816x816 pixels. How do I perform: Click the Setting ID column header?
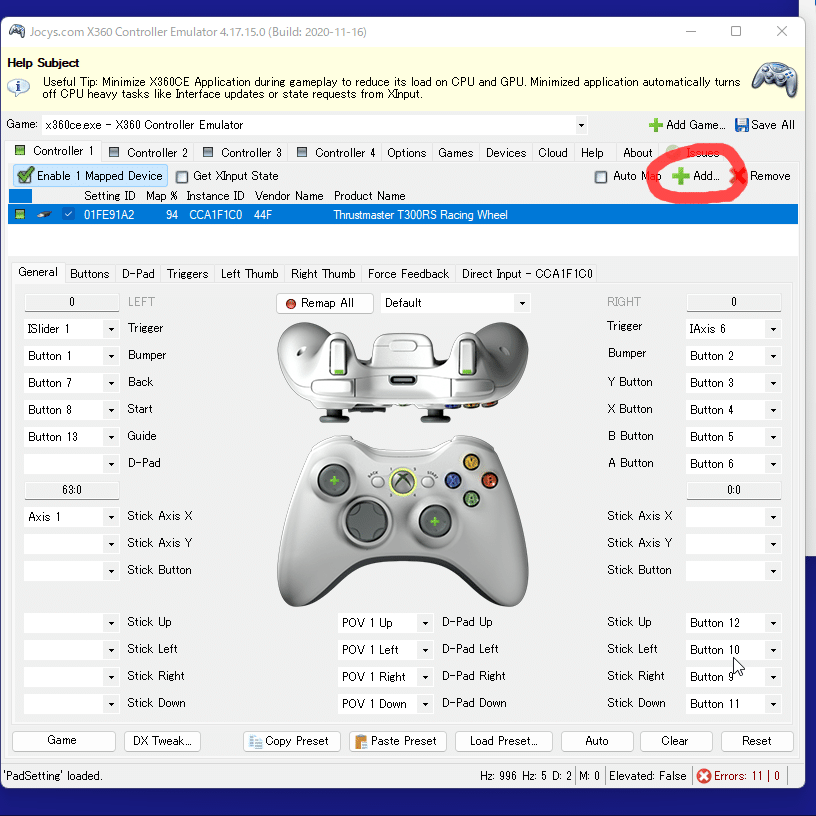[x=110, y=196]
